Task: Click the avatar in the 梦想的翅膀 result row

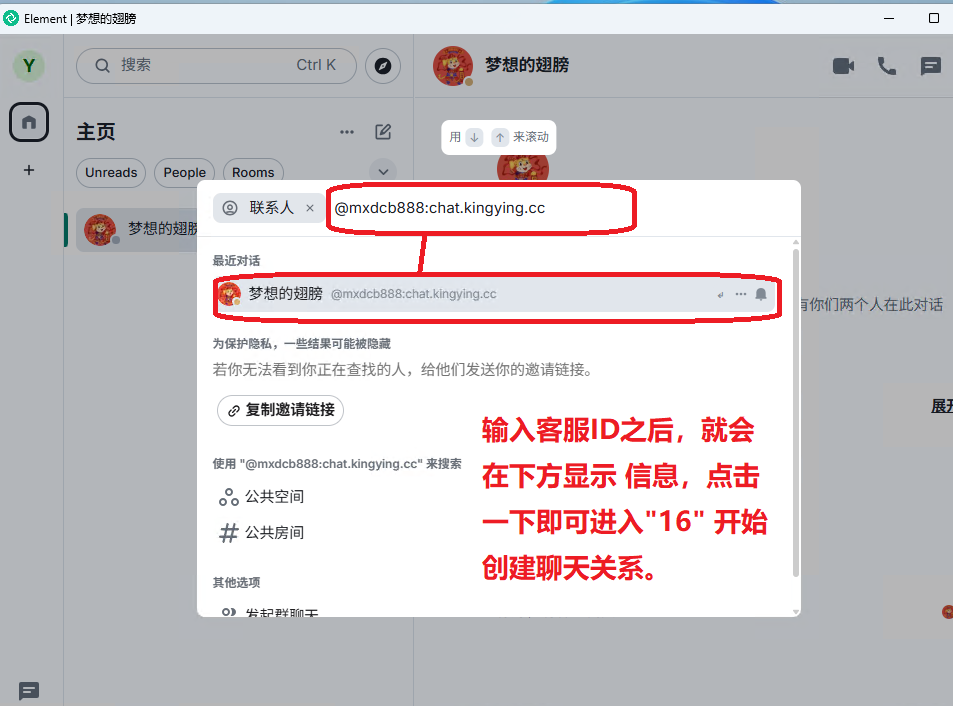Action: tap(229, 294)
